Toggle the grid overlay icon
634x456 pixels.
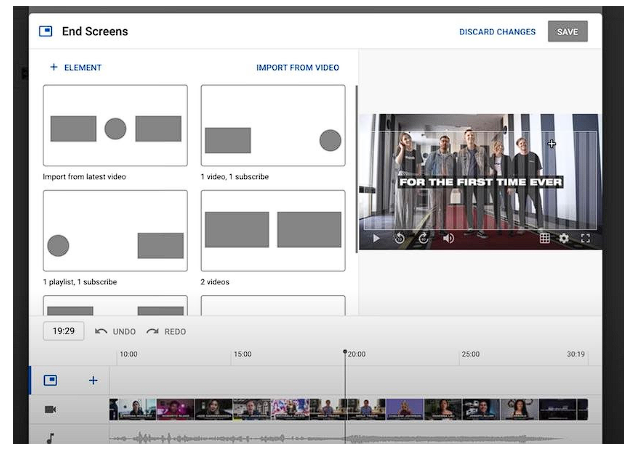point(545,238)
